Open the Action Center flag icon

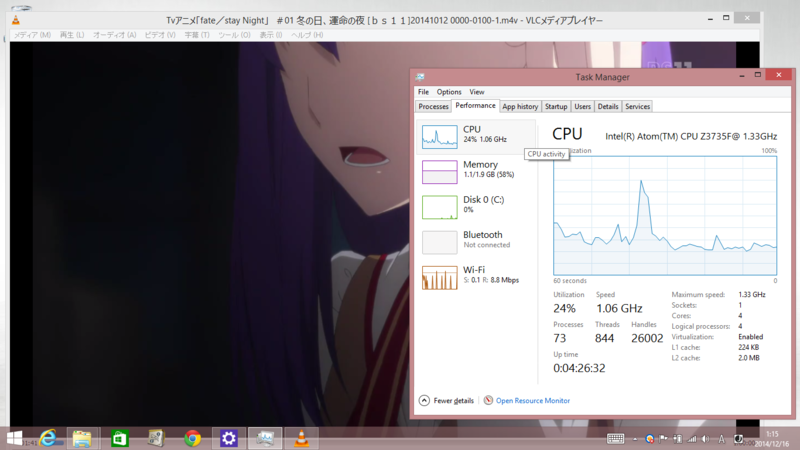[663, 439]
